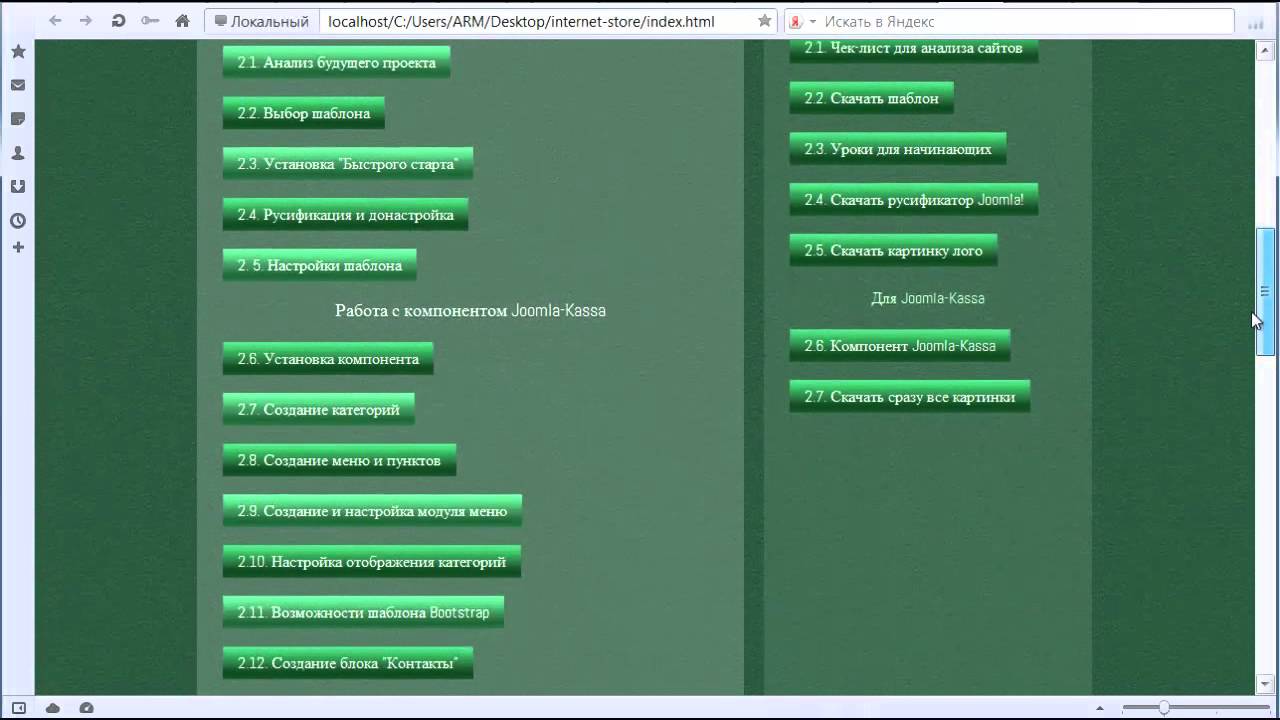Image resolution: width=1280 pixels, height=720 pixels.
Task: Click the zoom reset arrow in status bar
Action: pyautogui.click(x=1100, y=708)
